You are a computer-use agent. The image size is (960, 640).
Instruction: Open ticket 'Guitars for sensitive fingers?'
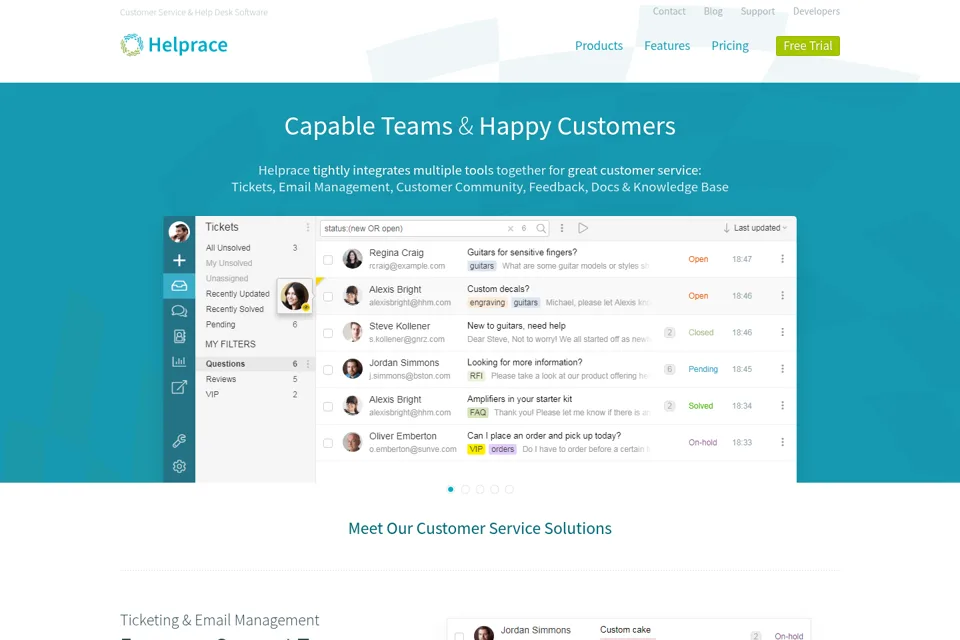[522, 252]
